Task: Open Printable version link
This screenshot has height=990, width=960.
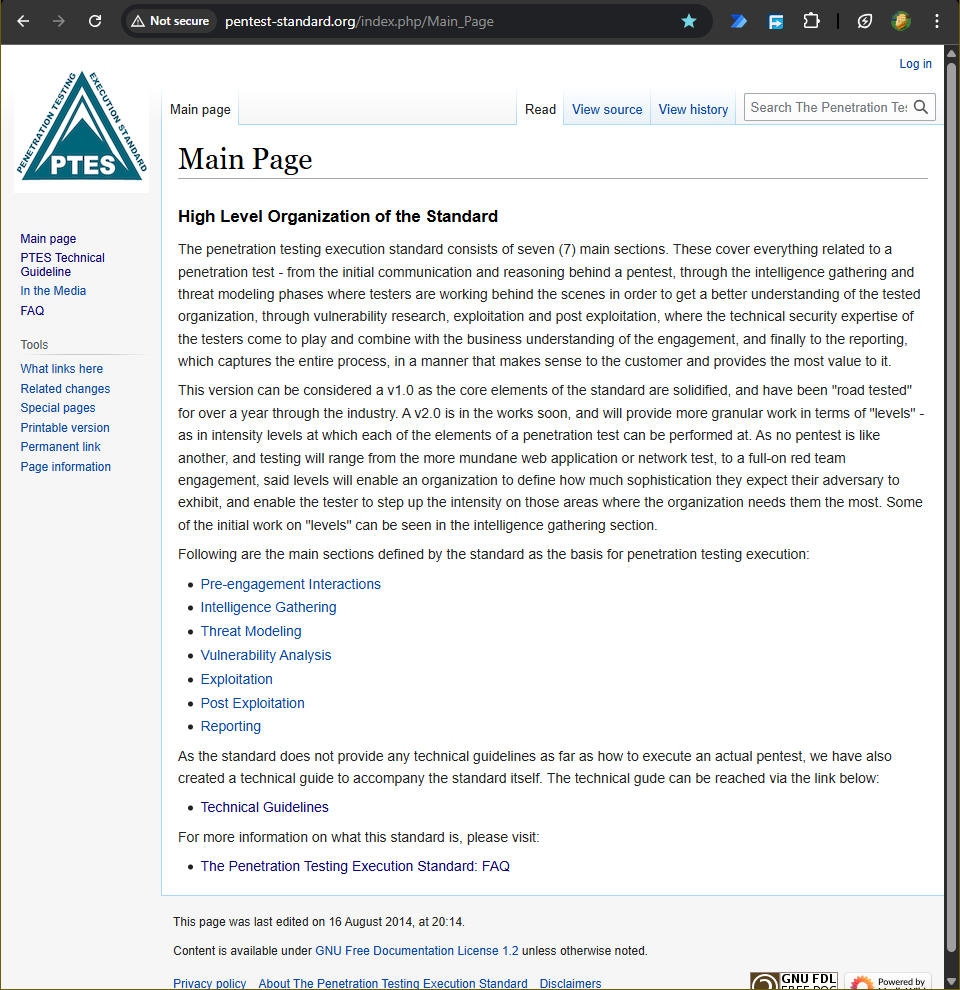Action: click(x=64, y=427)
